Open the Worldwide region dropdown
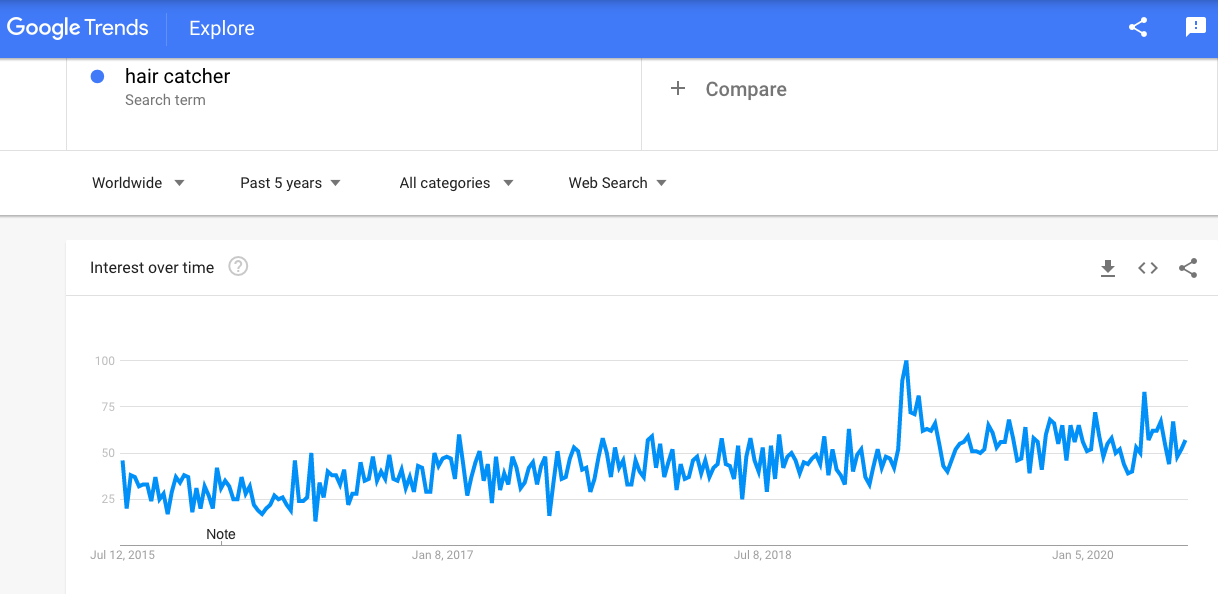The width and height of the screenshot is (1218, 594). pyautogui.click(x=138, y=183)
